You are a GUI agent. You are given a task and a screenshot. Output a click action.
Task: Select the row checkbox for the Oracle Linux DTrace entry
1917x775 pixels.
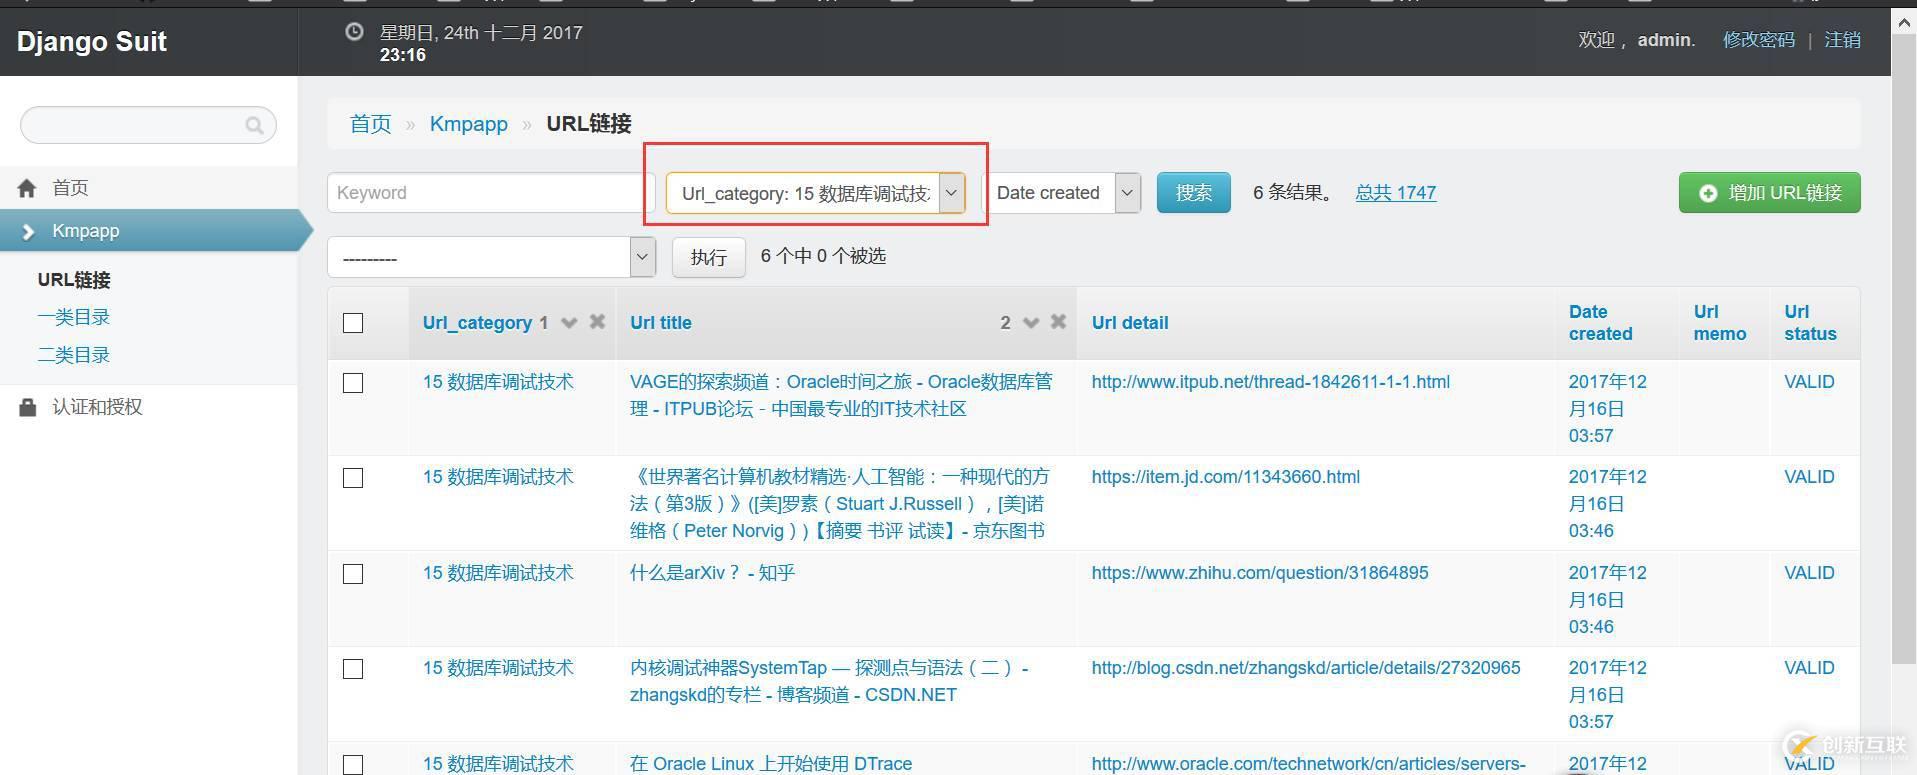pyautogui.click(x=353, y=765)
